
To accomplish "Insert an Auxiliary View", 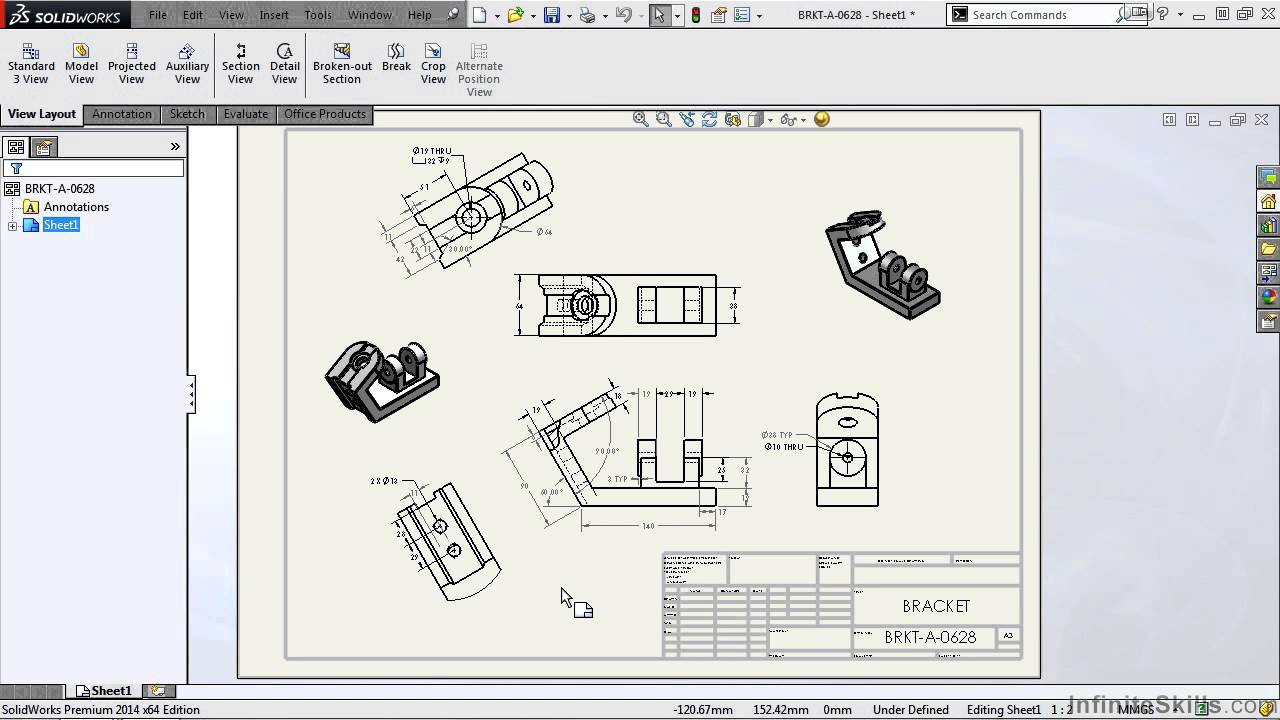I will (x=187, y=64).
